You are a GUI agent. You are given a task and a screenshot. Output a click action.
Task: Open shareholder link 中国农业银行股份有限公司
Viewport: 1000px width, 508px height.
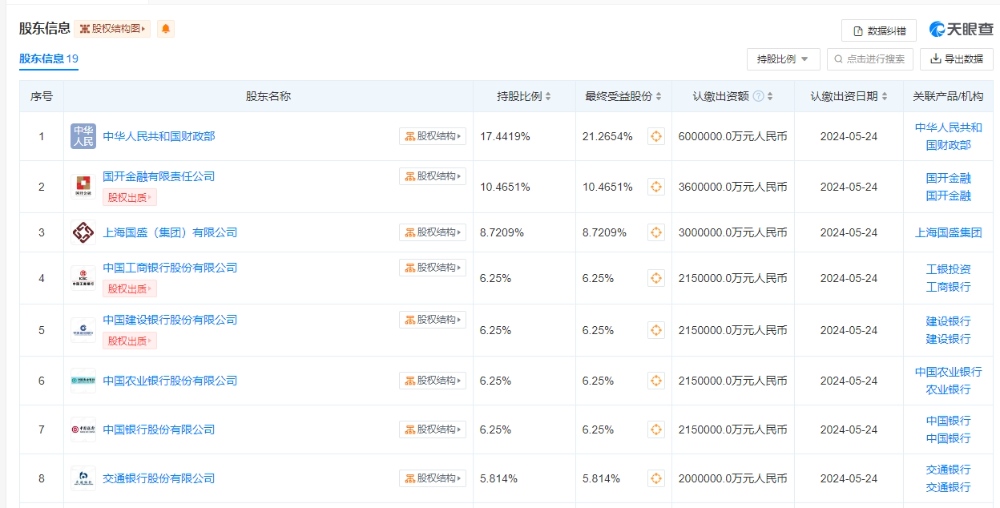coord(170,381)
